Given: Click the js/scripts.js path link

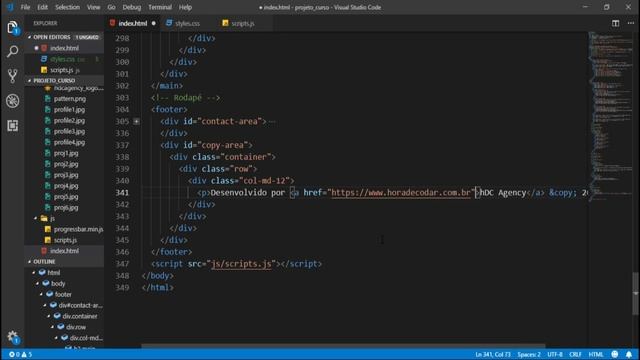Looking at the screenshot, I should [x=241, y=264].
